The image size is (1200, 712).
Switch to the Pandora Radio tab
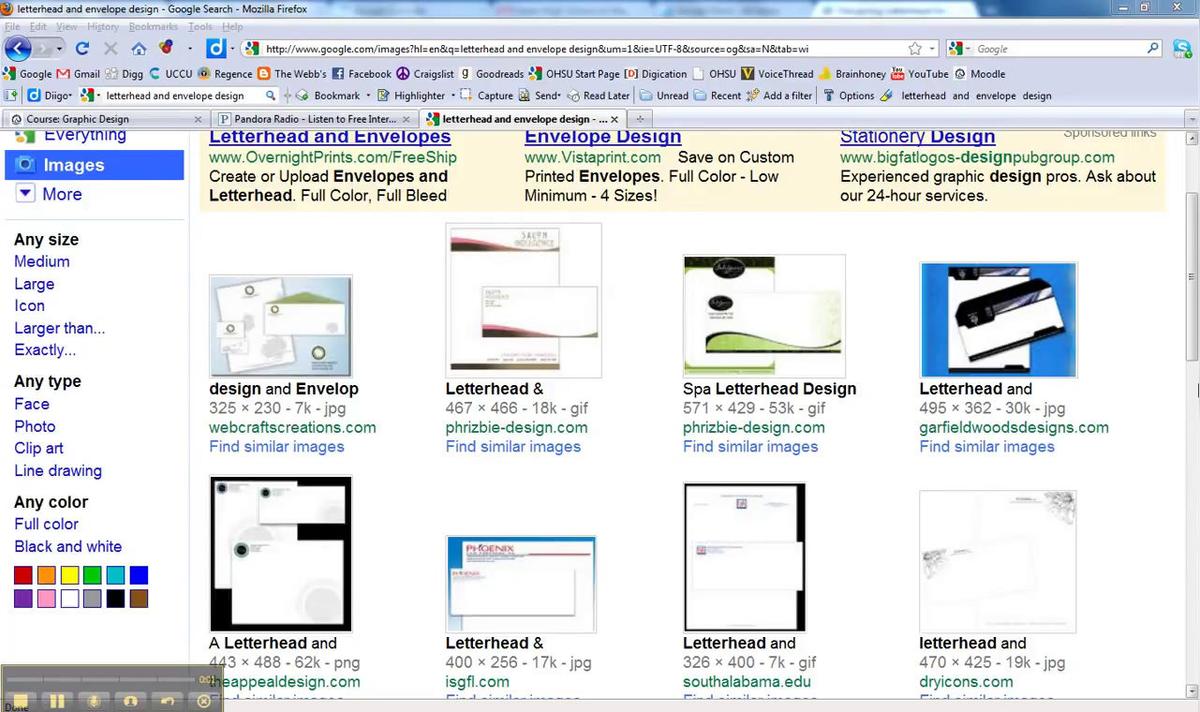point(315,119)
